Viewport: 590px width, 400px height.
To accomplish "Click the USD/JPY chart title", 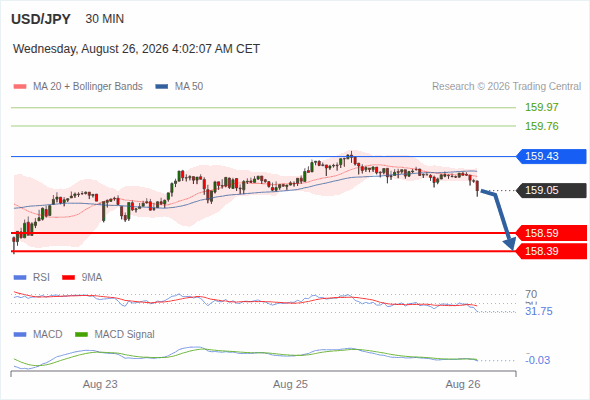I will click(41, 19).
